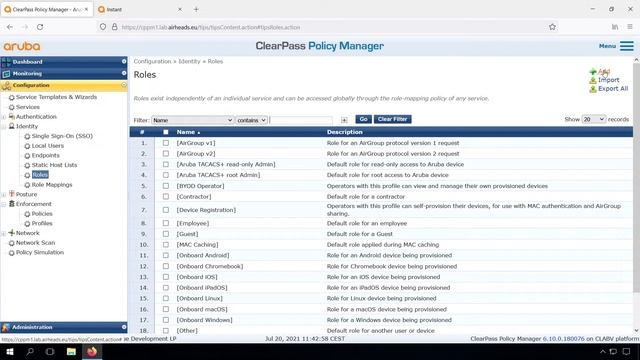Click the green Add role icon
The image size is (640, 360).
593,71
